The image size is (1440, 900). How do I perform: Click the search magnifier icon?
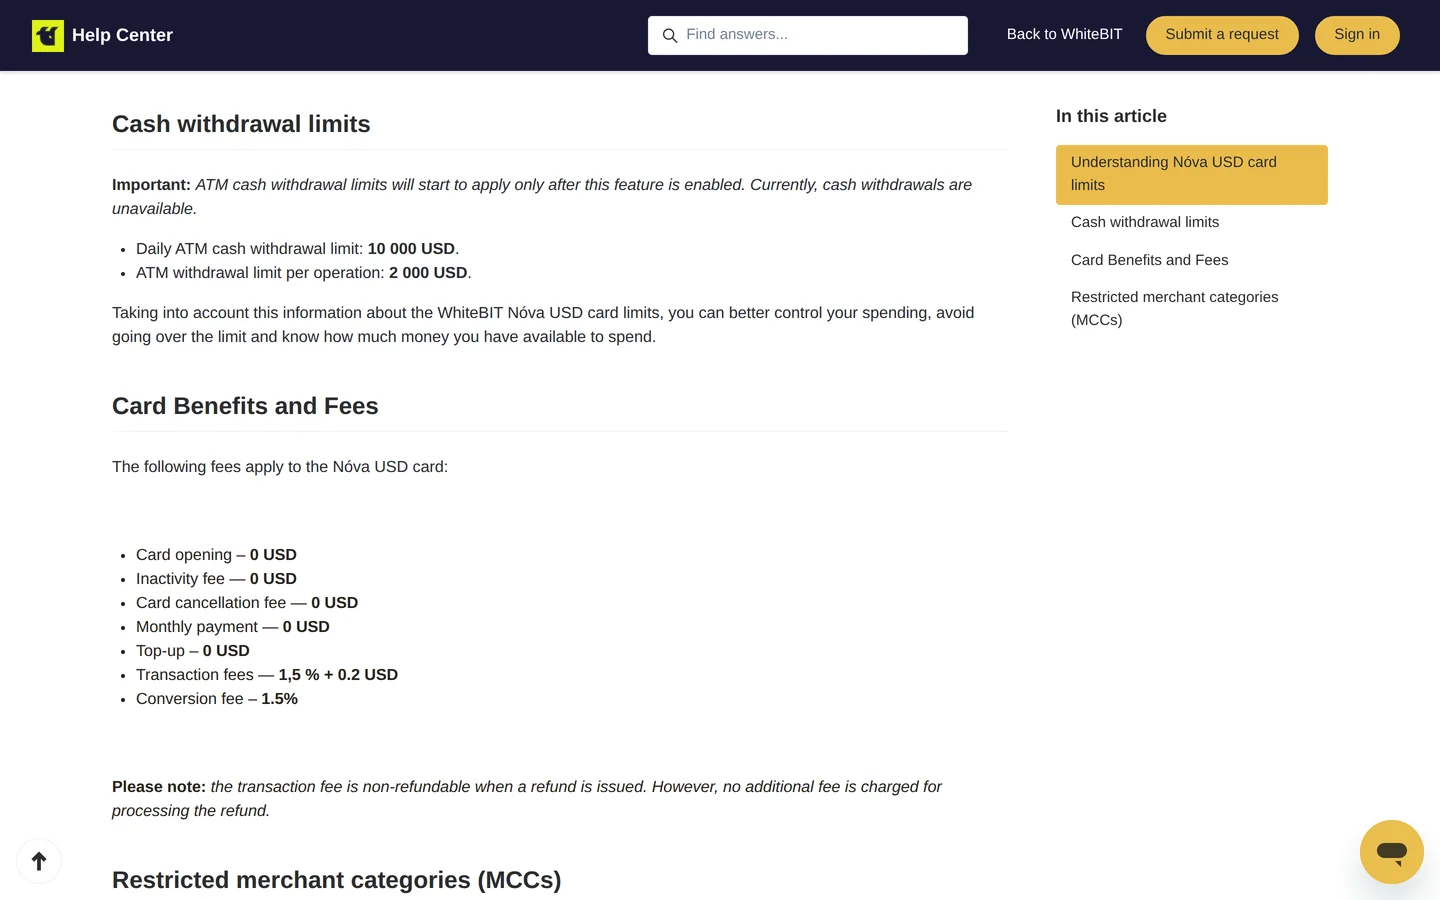point(670,35)
